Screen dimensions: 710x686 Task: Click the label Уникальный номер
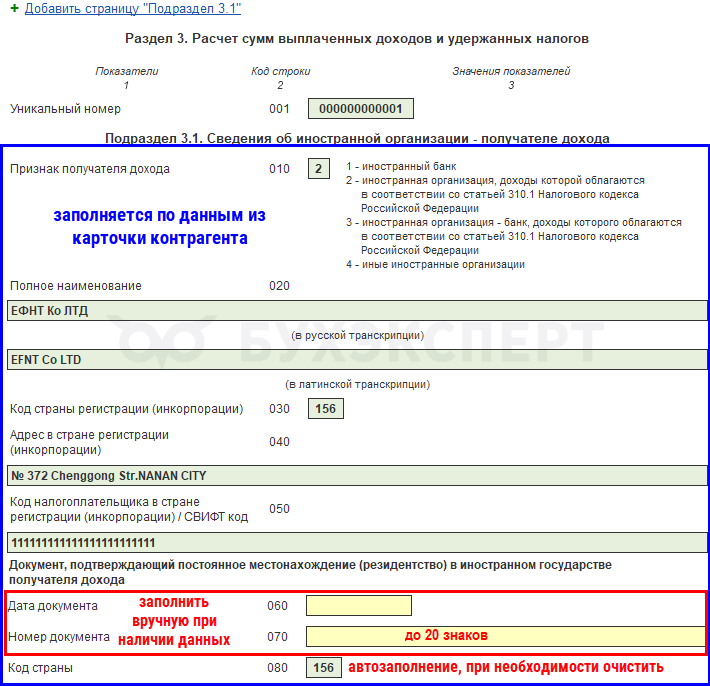coord(65,109)
